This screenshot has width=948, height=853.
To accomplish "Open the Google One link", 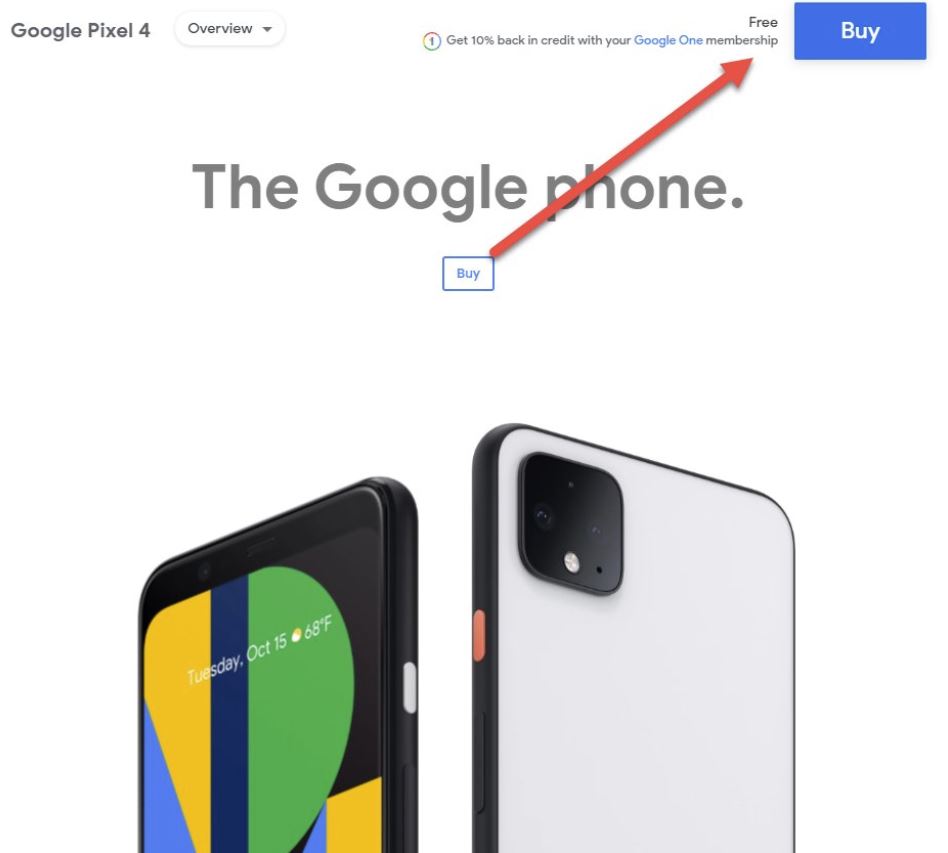I will click(x=667, y=41).
